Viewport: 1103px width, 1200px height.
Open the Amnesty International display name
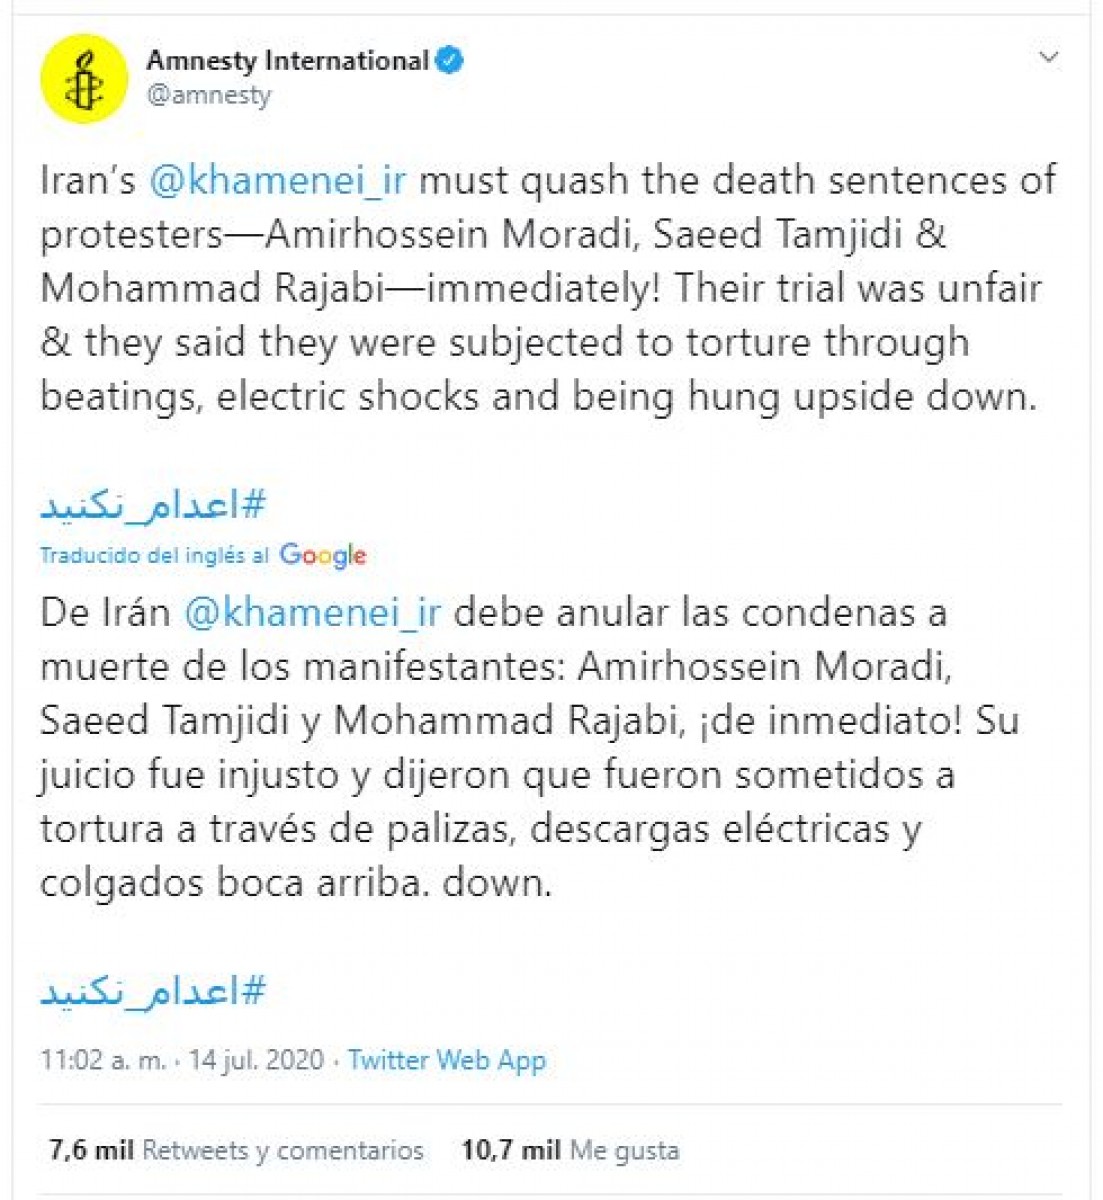coord(288,61)
